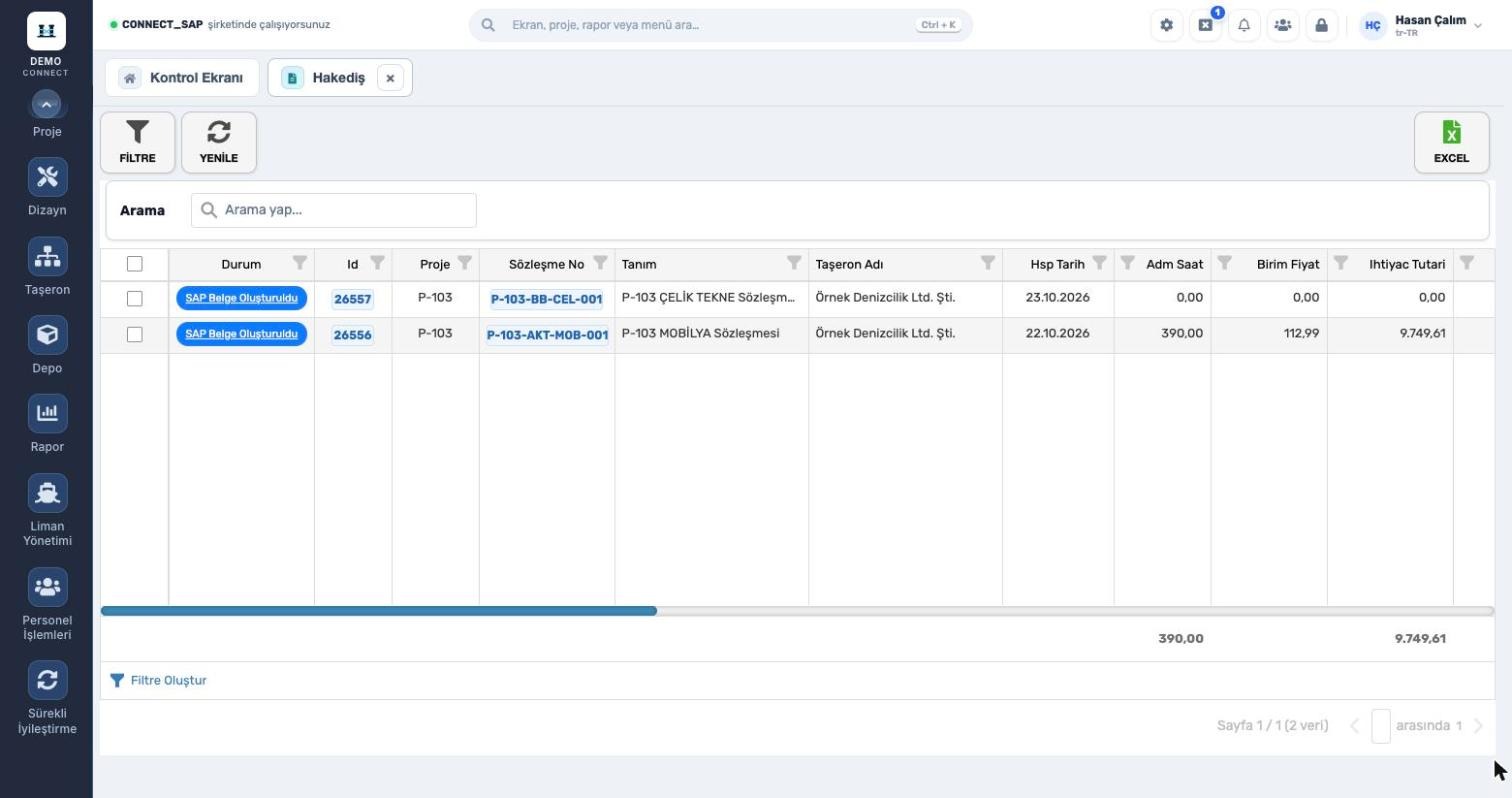Image resolution: width=1512 pixels, height=798 pixels.
Task: Open filter for Proje column
Action: (x=465, y=263)
